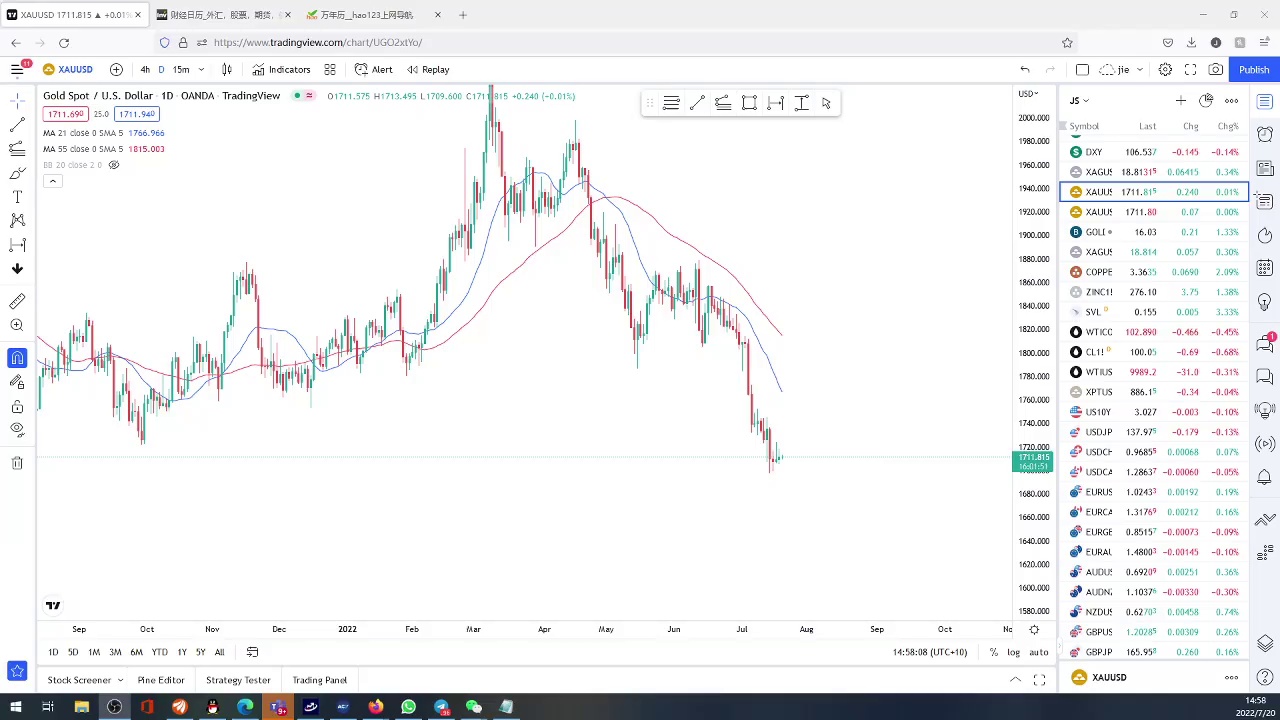Viewport: 1280px width, 720px height.
Task: Open chart settings gear
Action: pos(1165,69)
